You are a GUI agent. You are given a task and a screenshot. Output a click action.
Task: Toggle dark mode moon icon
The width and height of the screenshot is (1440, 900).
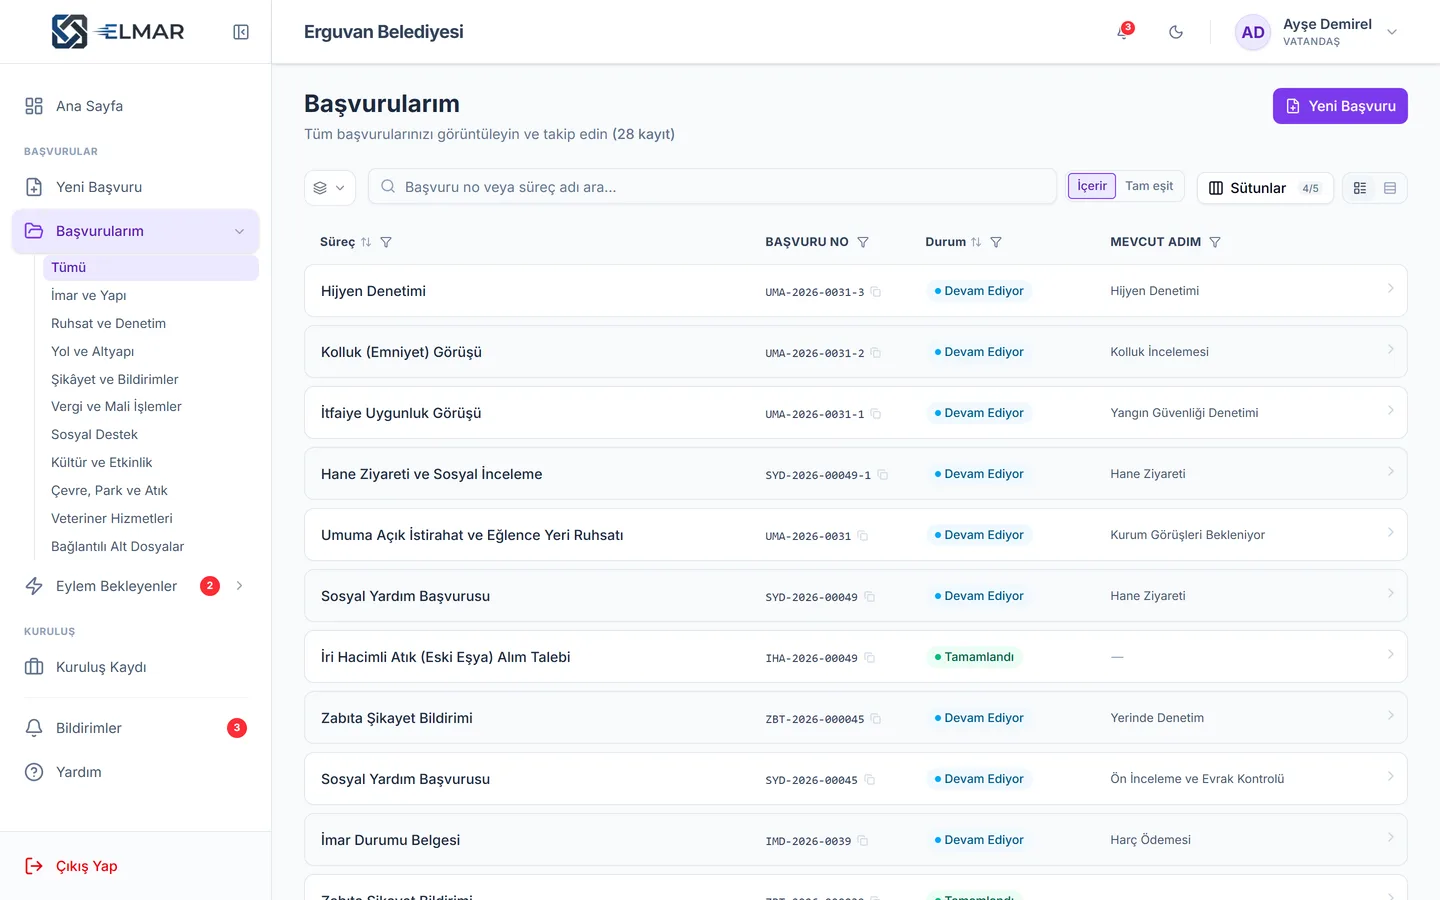(x=1176, y=32)
